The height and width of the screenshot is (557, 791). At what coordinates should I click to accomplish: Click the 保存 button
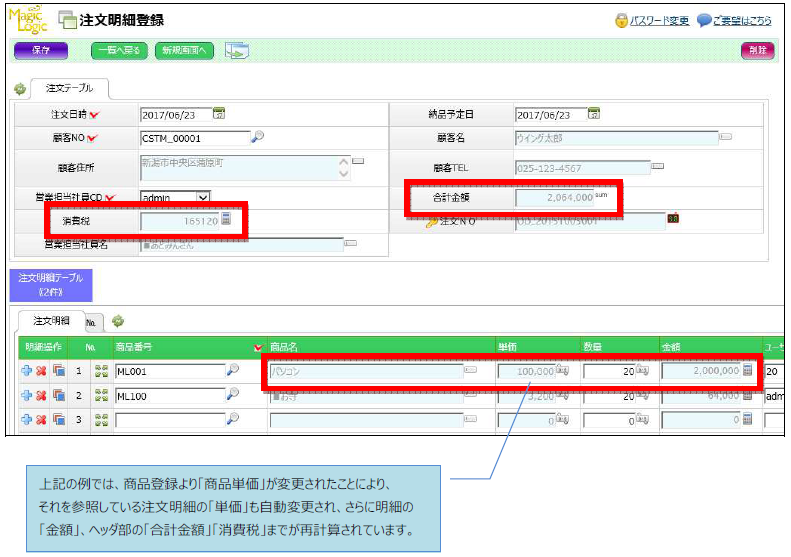pos(41,50)
